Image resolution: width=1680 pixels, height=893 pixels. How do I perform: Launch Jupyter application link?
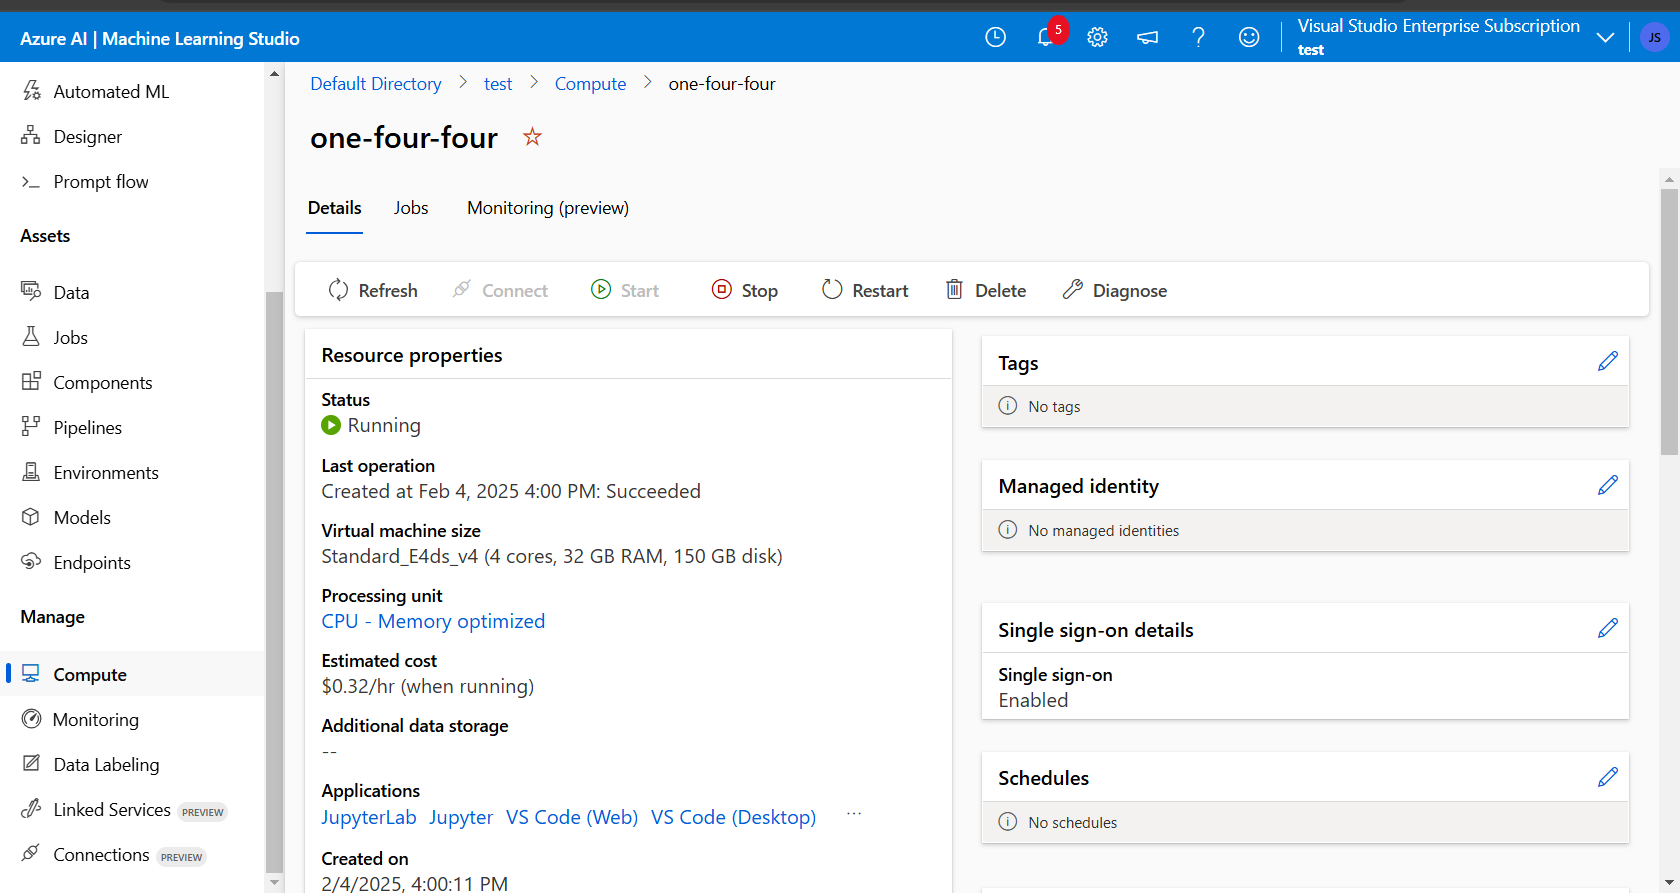click(461, 817)
